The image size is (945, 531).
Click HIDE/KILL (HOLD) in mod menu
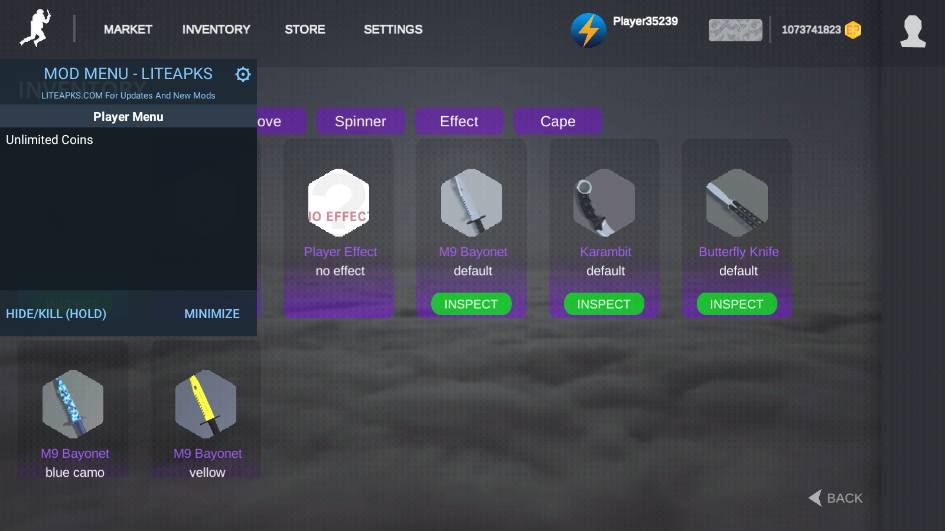pyautogui.click(x=56, y=313)
